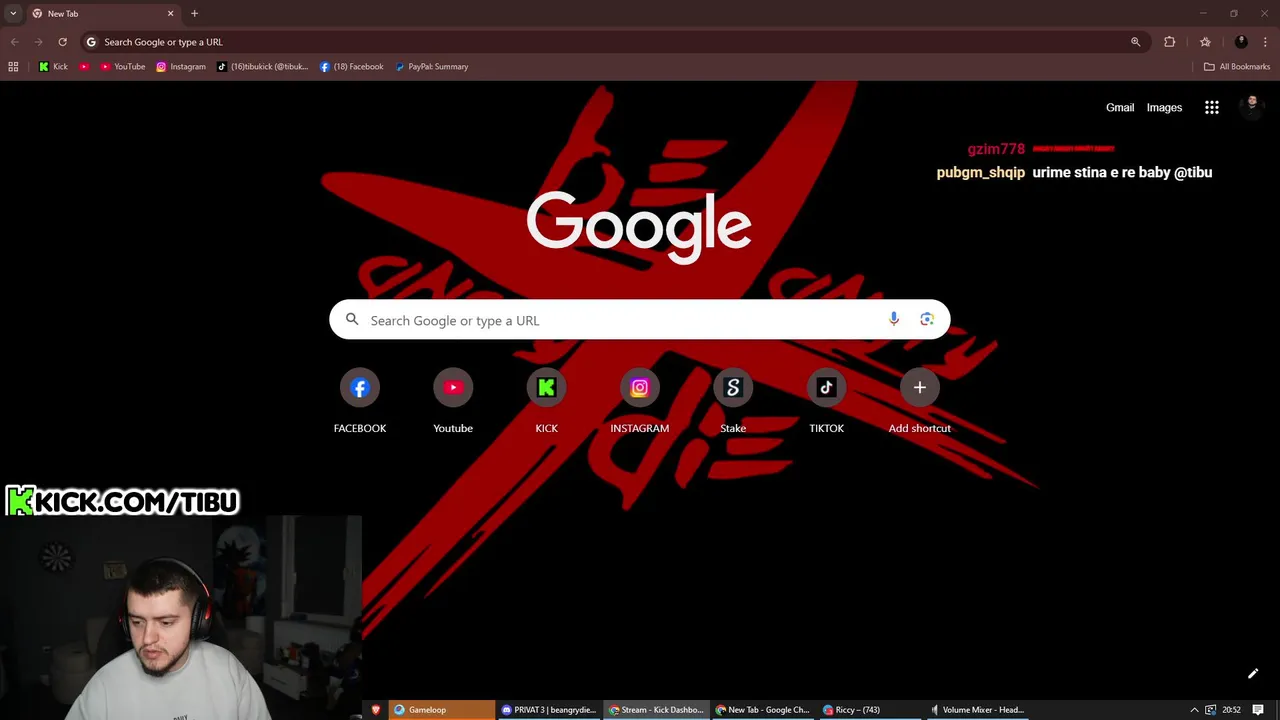
Task: Open the Gmail link
Action: click(1120, 107)
